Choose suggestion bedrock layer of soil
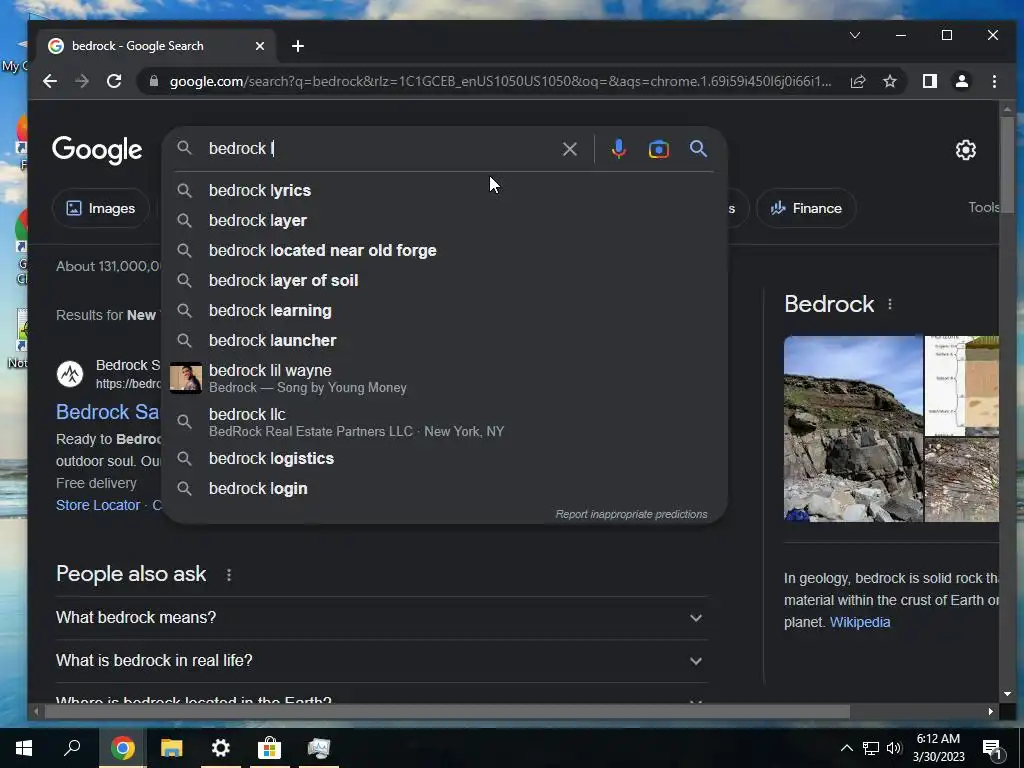This screenshot has height=768, width=1024. (444, 281)
